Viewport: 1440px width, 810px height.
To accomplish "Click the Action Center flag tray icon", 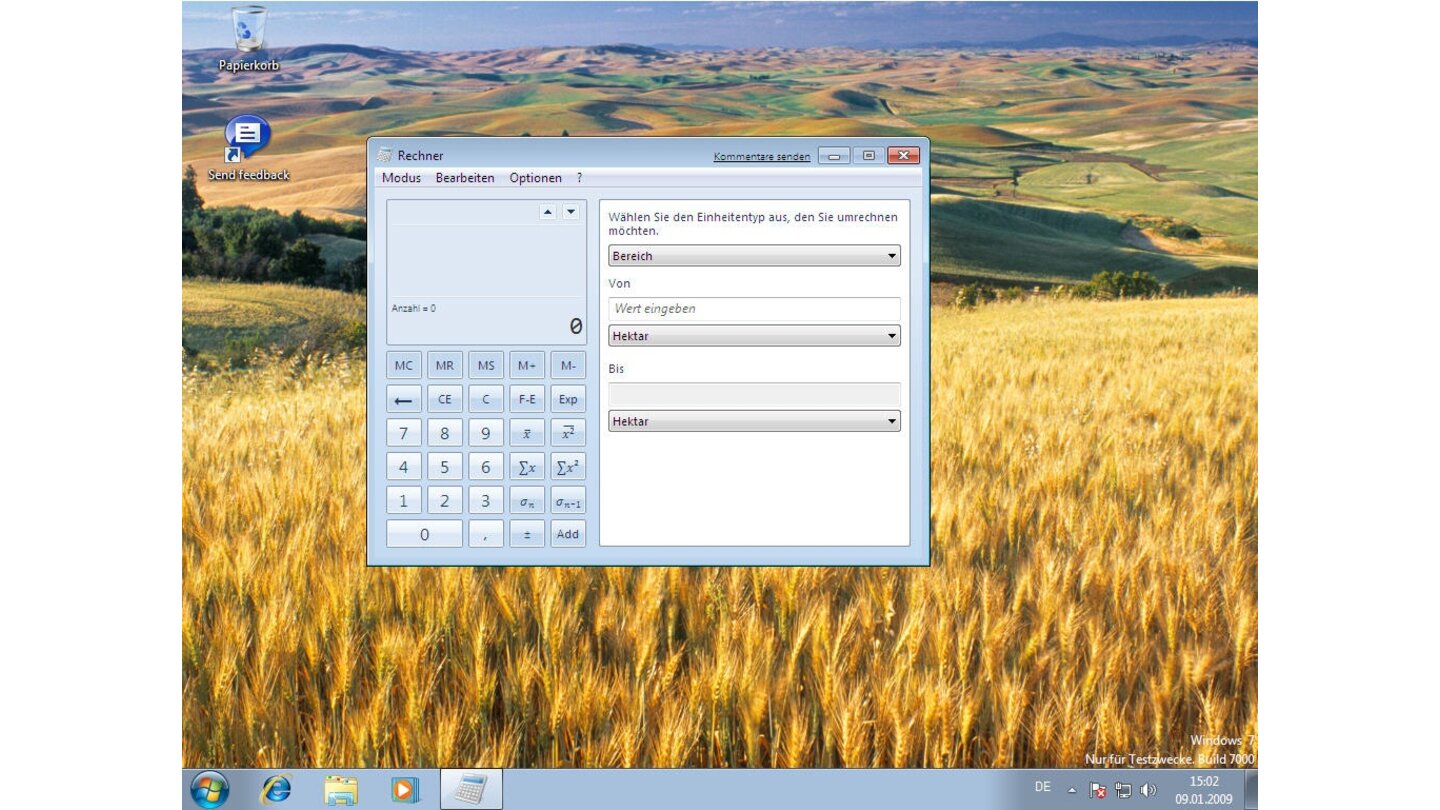I will 1097,790.
